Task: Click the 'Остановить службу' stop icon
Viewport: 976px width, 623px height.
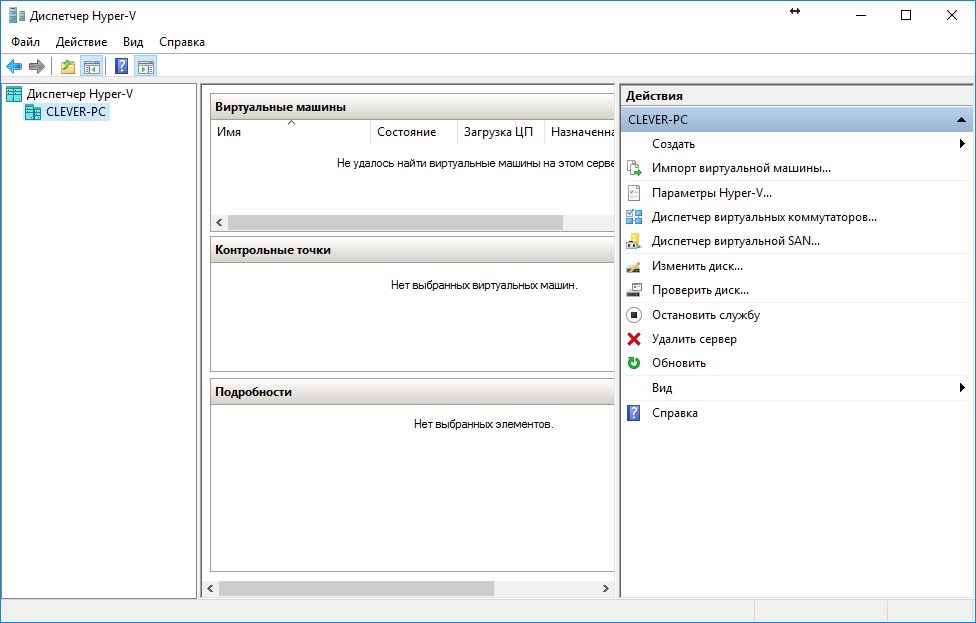Action: pyautogui.click(x=633, y=315)
